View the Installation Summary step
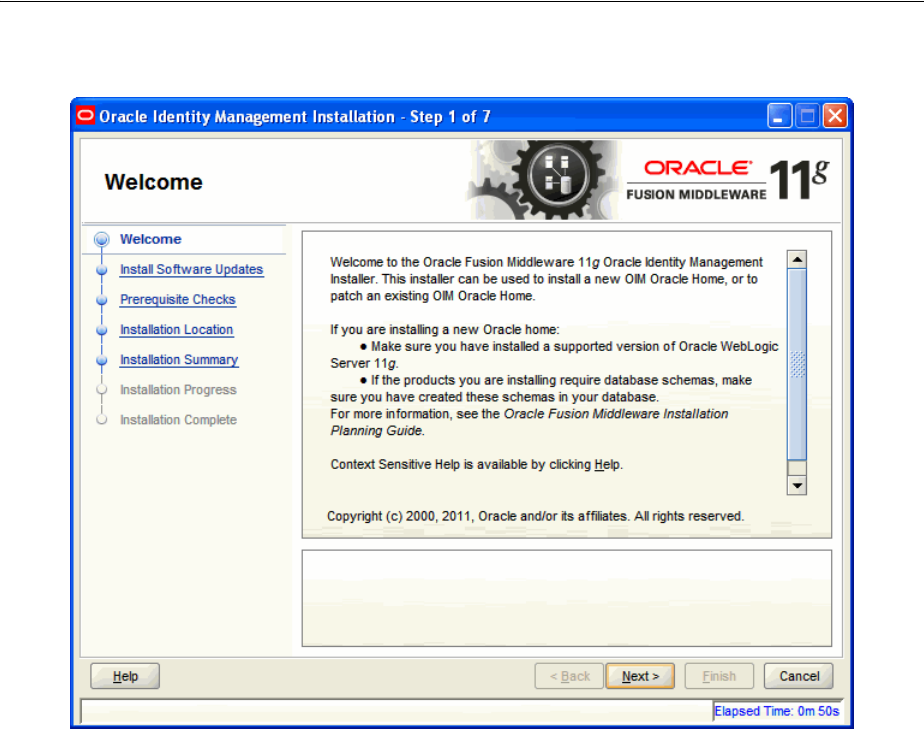This screenshot has height=729, width=924. 179,359
